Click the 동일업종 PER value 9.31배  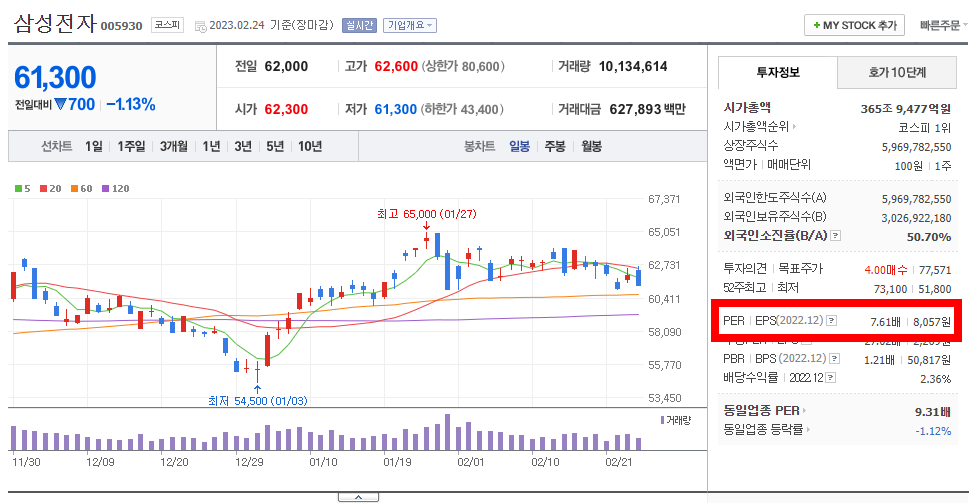933,412
